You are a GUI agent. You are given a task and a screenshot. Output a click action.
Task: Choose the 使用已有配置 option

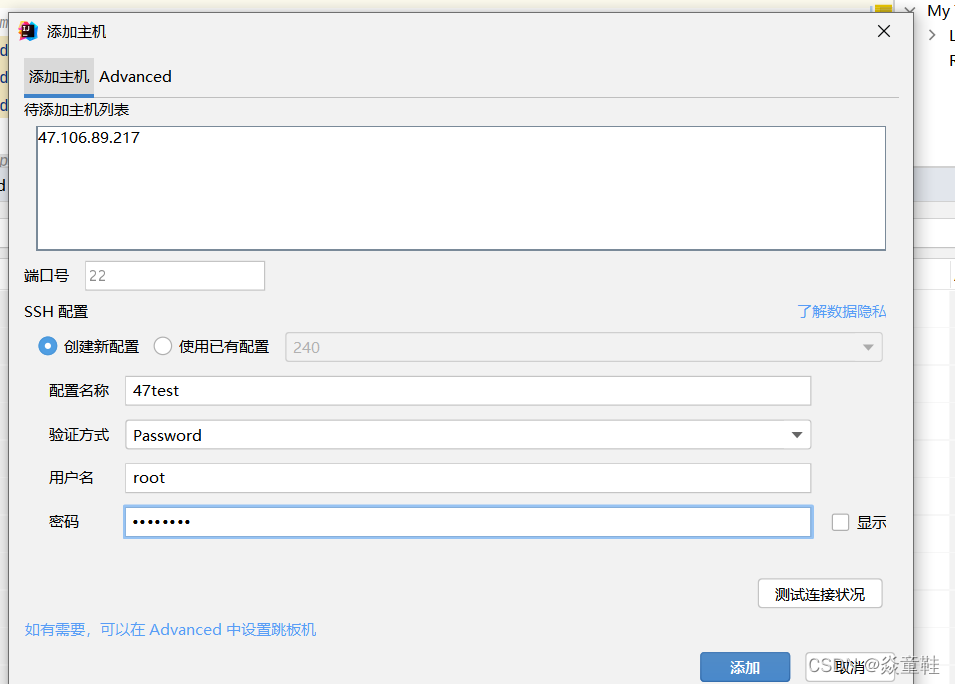[x=162, y=346]
